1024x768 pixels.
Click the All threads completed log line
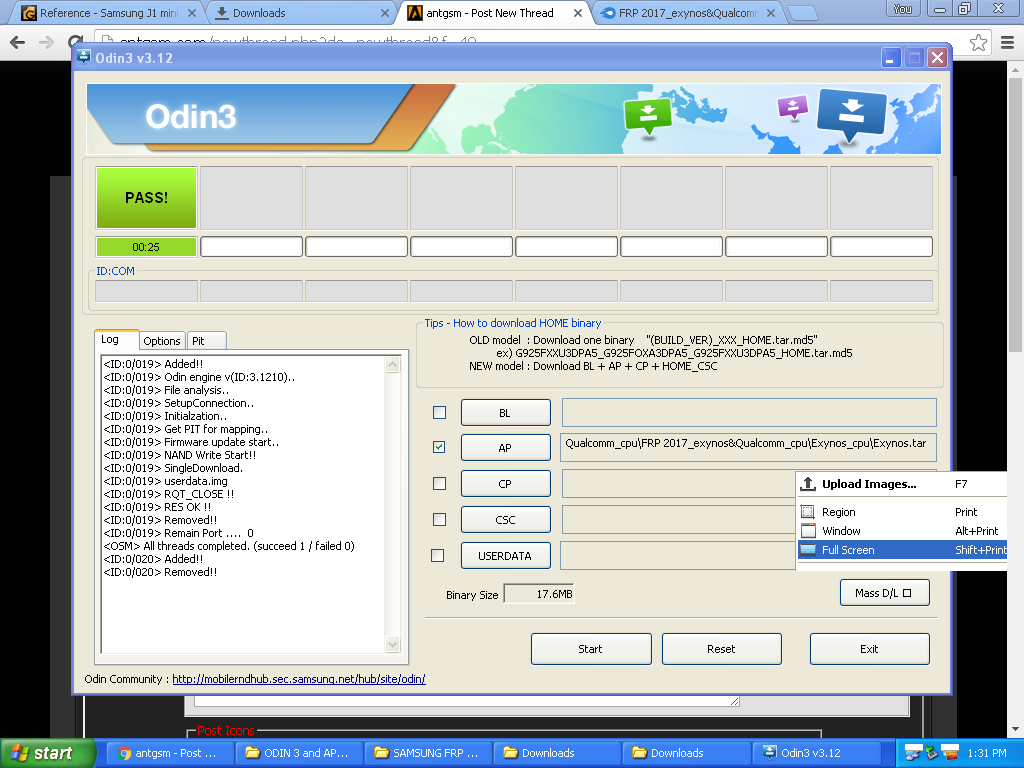pos(229,546)
